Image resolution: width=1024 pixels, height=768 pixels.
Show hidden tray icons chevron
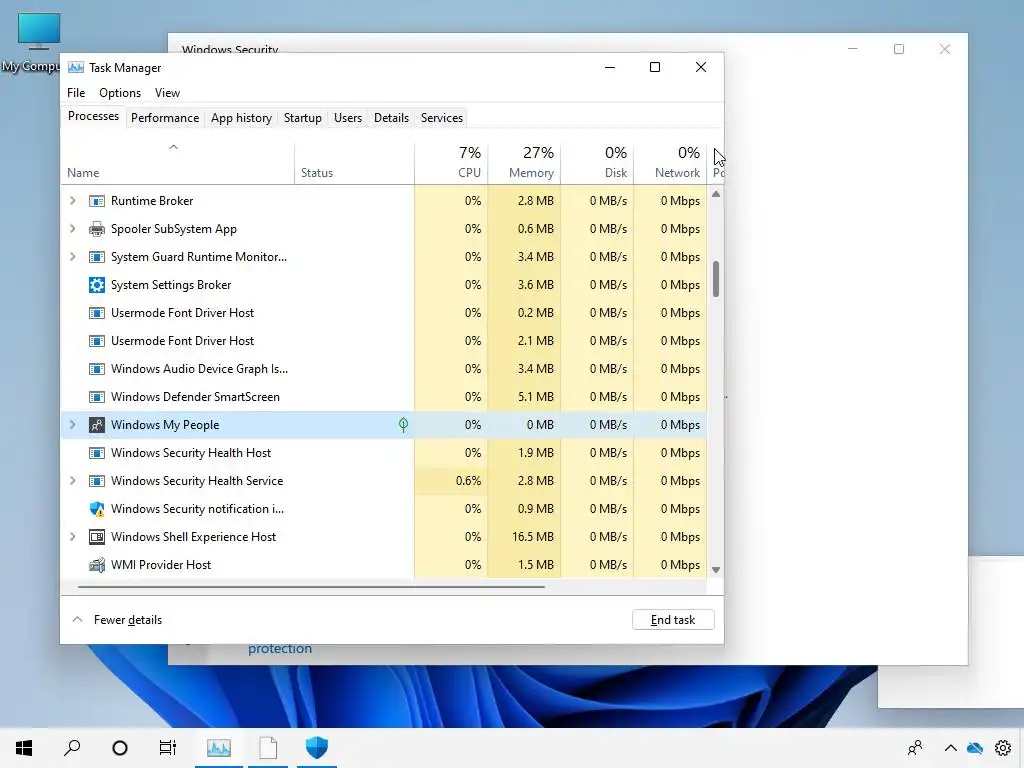pyautogui.click(x=950, y=748)
